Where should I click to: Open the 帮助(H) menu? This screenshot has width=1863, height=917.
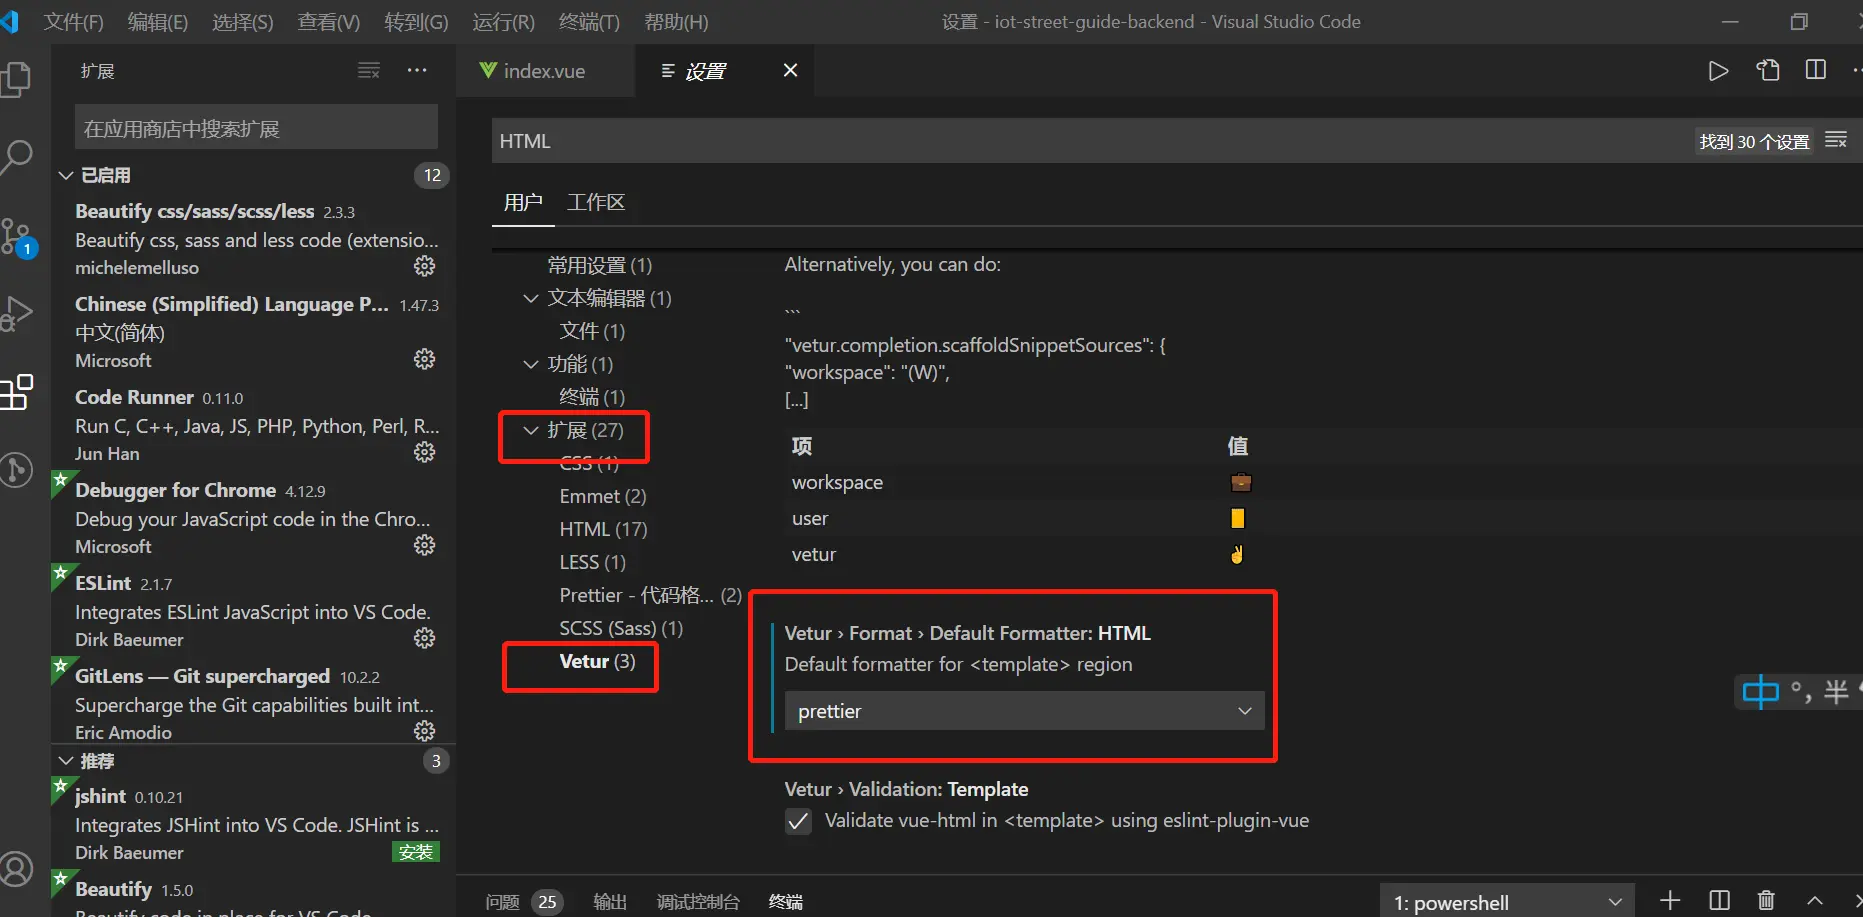(676, 22)
